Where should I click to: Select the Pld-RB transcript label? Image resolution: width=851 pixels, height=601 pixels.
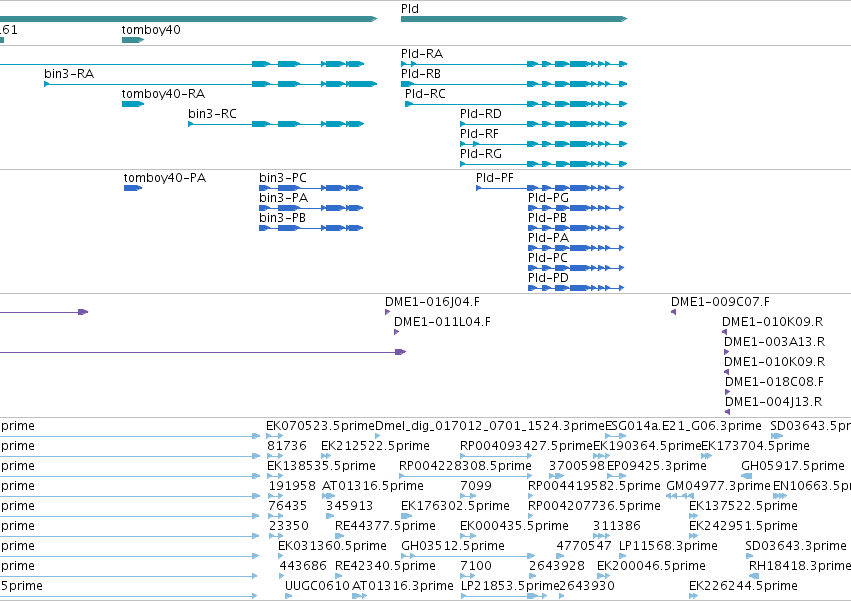421,73
